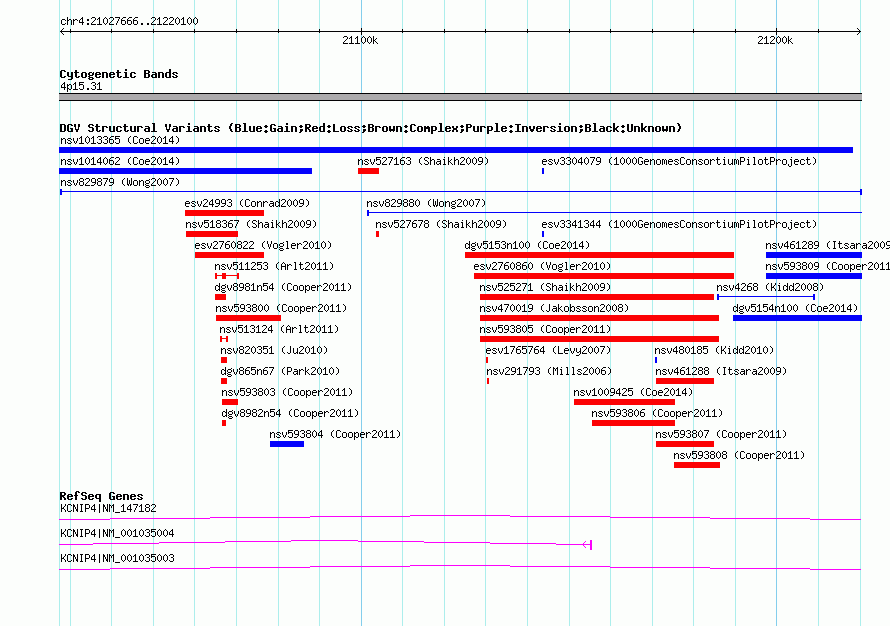Image resolution: width=890 pixels, height=626 pixels.
Task: Select the red nsv593808 (Cooper2011) bar
Action: click(x=696, y=465)
